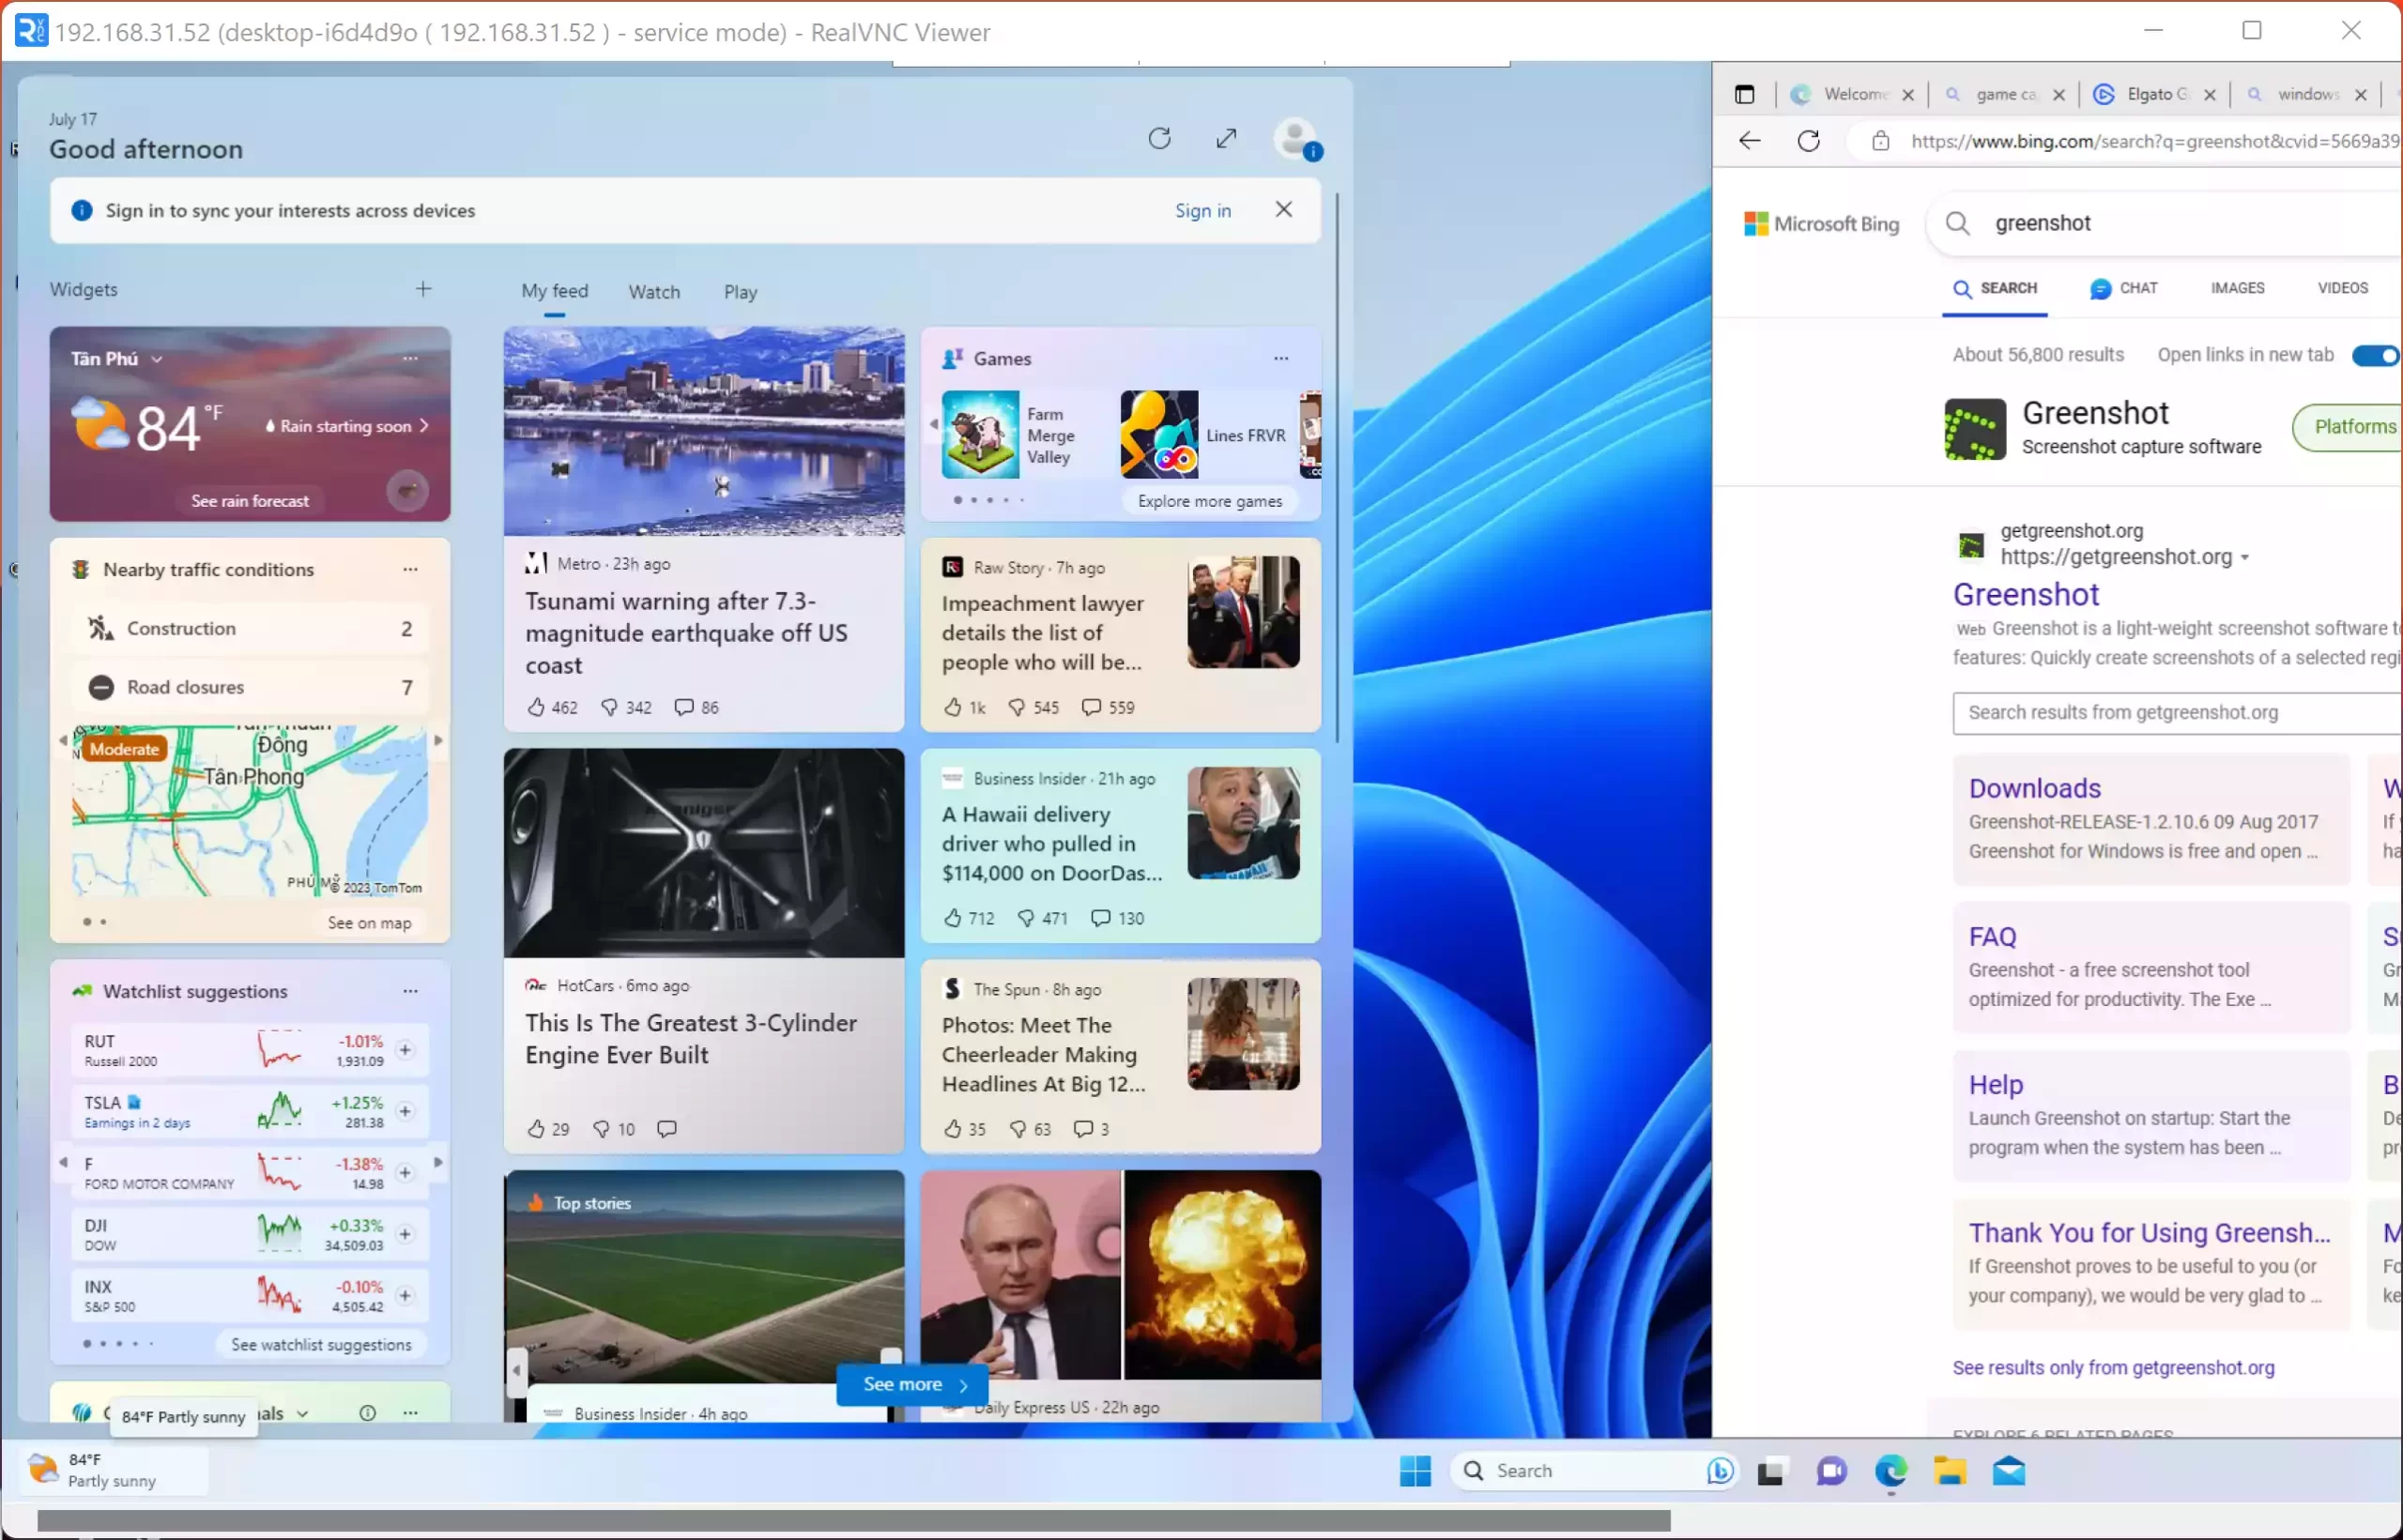The width and height of the screenshot is (2403, 1540).
Task: Click See watchlist suggestions button
Action: coord(321,1345)
